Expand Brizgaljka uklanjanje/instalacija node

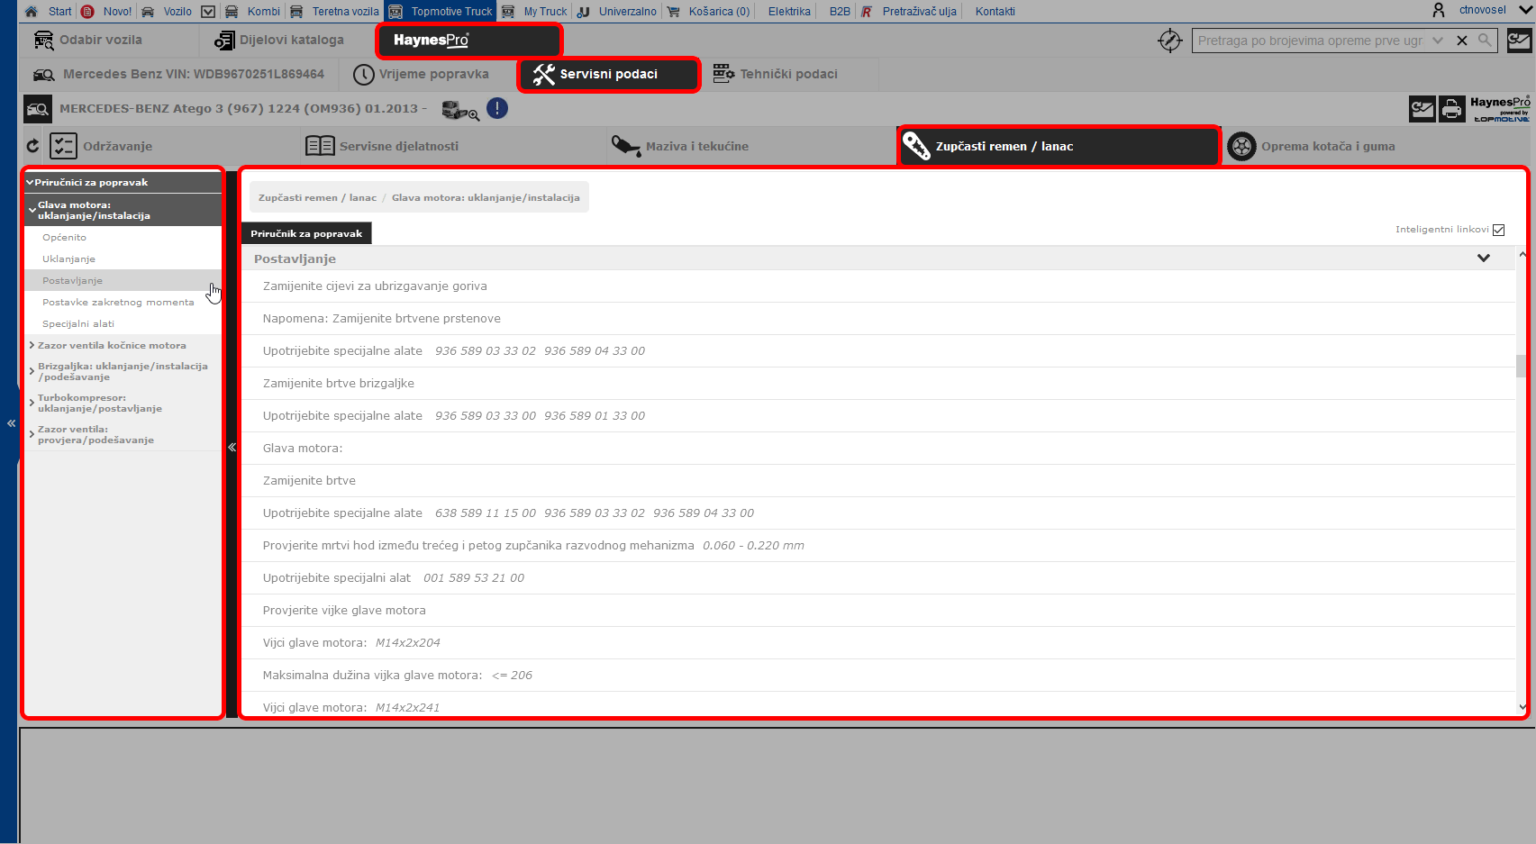123,371
